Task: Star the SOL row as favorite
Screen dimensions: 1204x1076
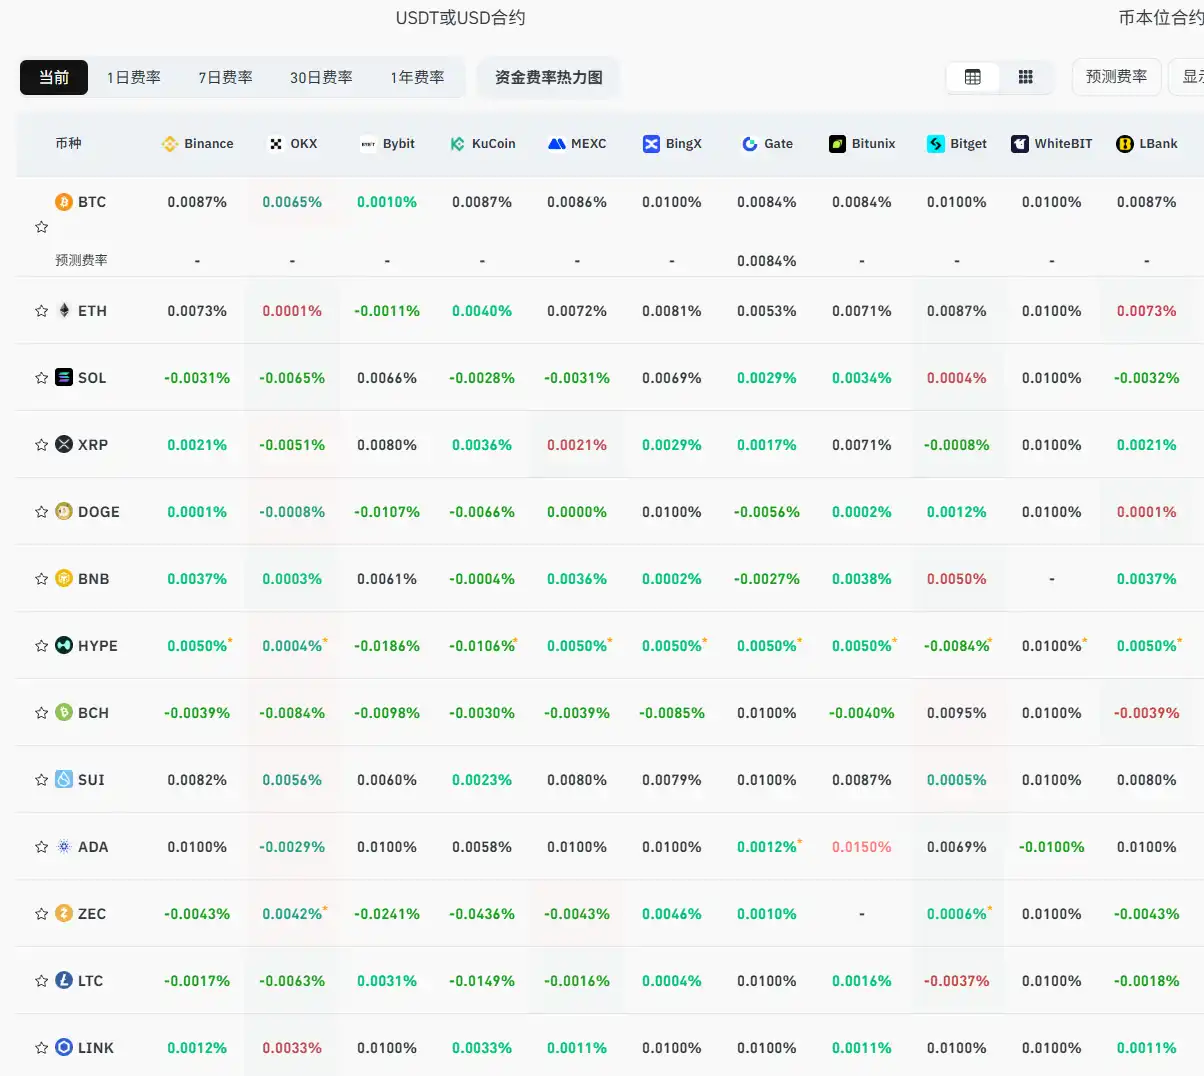Action: coord(41,377)
